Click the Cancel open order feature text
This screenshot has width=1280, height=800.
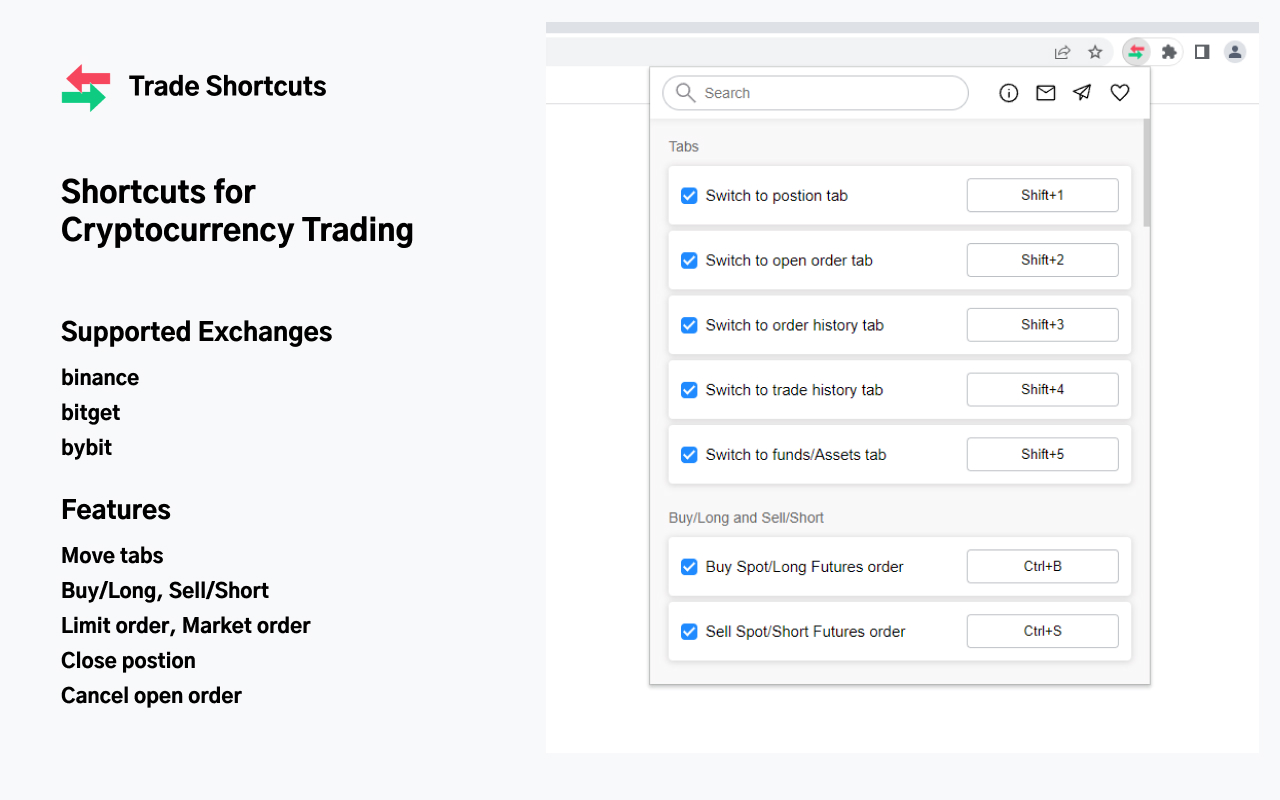(x=151, y=696)
